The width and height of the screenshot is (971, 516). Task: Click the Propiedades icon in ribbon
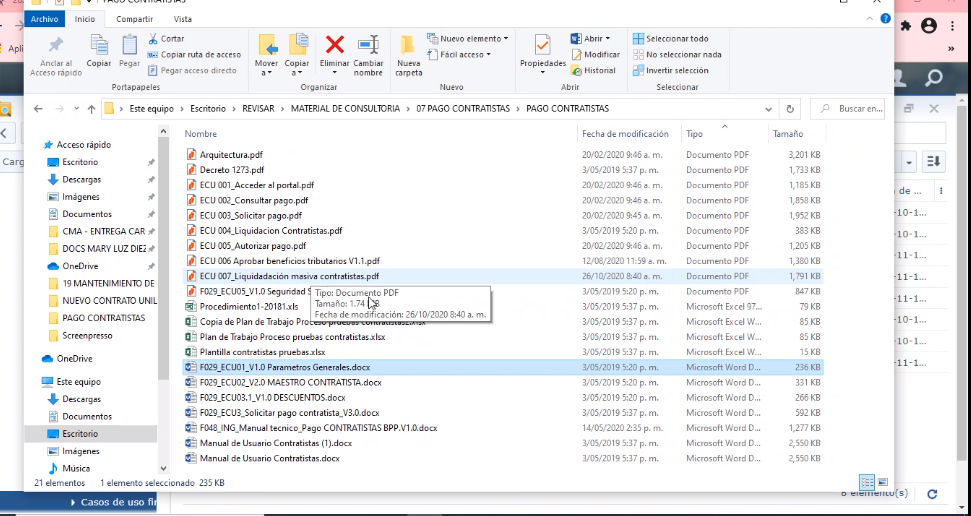click(x=542, y=47)
